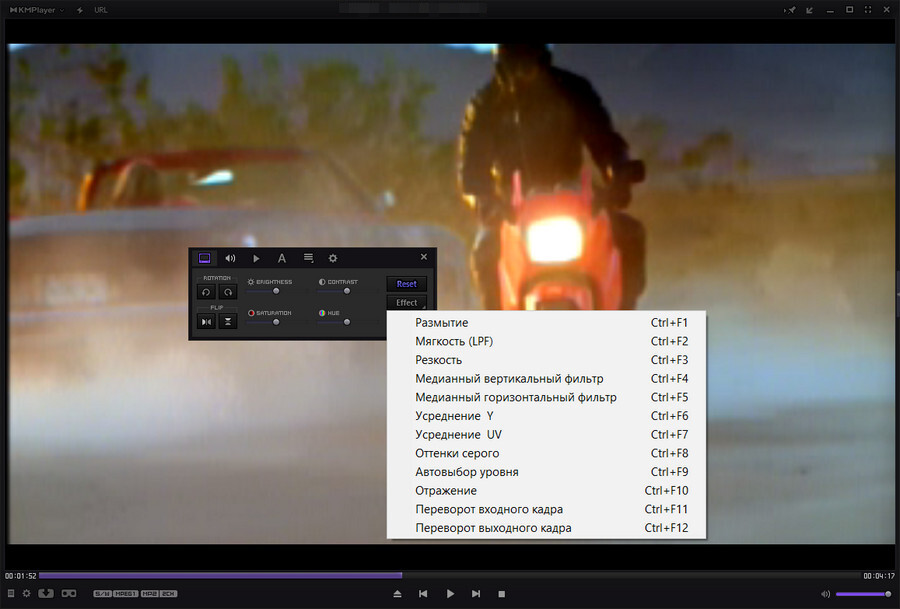Flip video vertically

228,321
